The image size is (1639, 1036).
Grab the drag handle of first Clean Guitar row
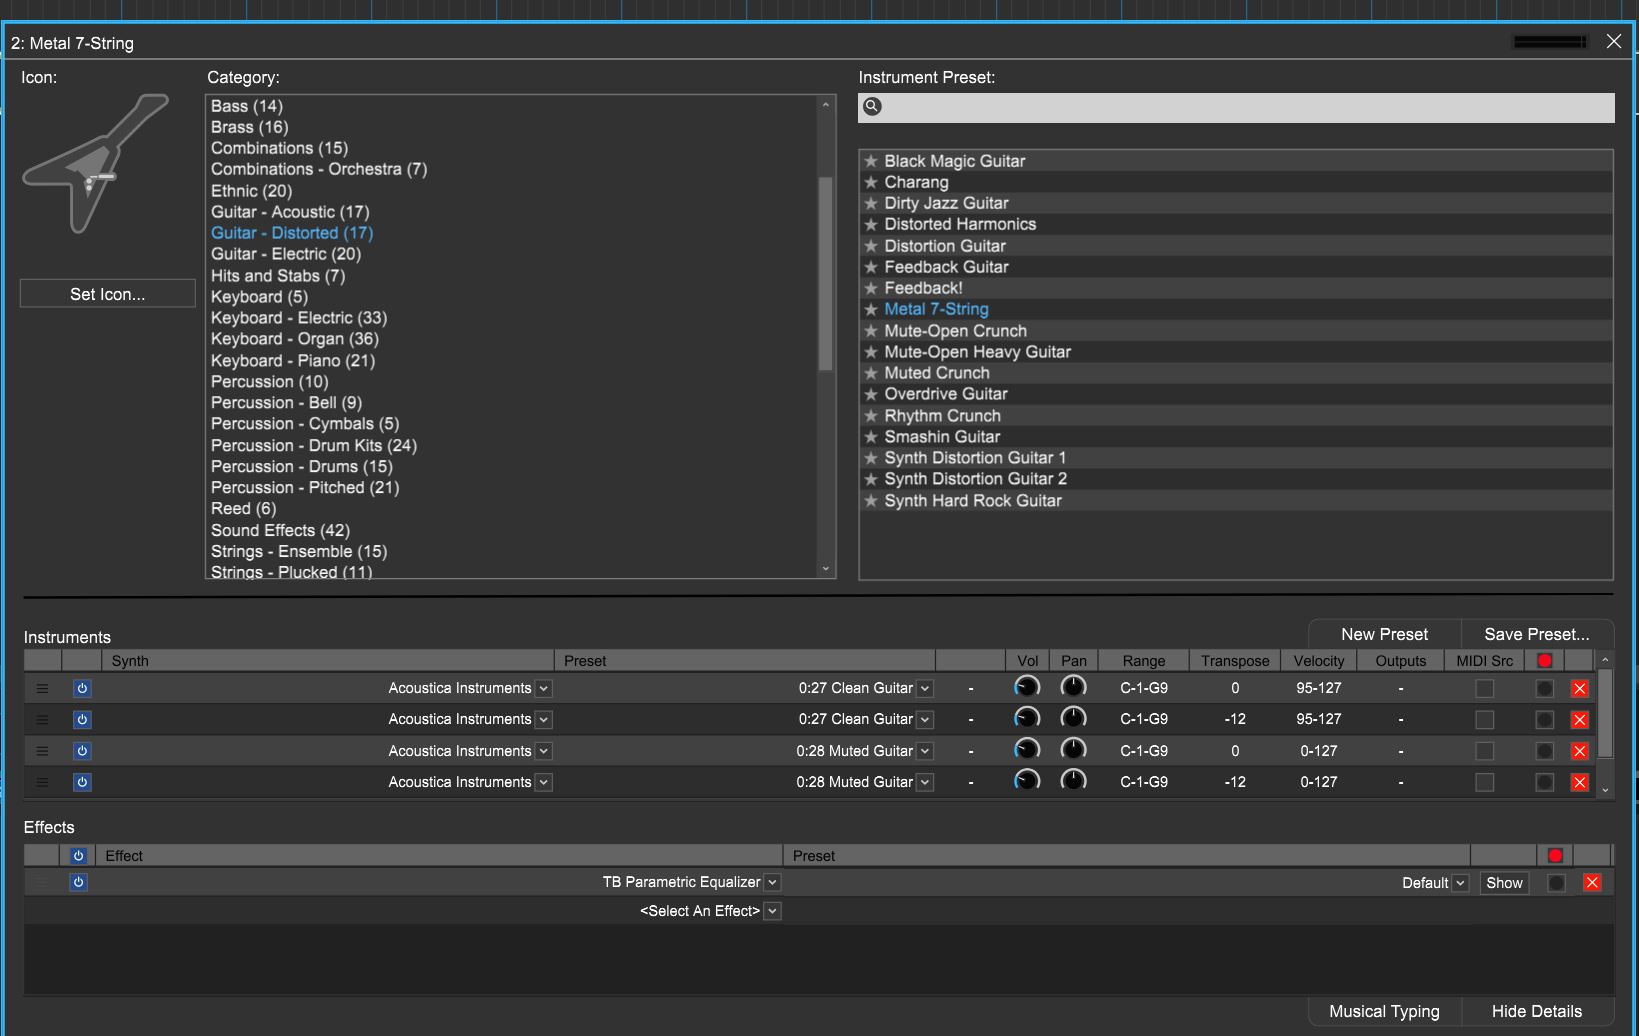42,688
